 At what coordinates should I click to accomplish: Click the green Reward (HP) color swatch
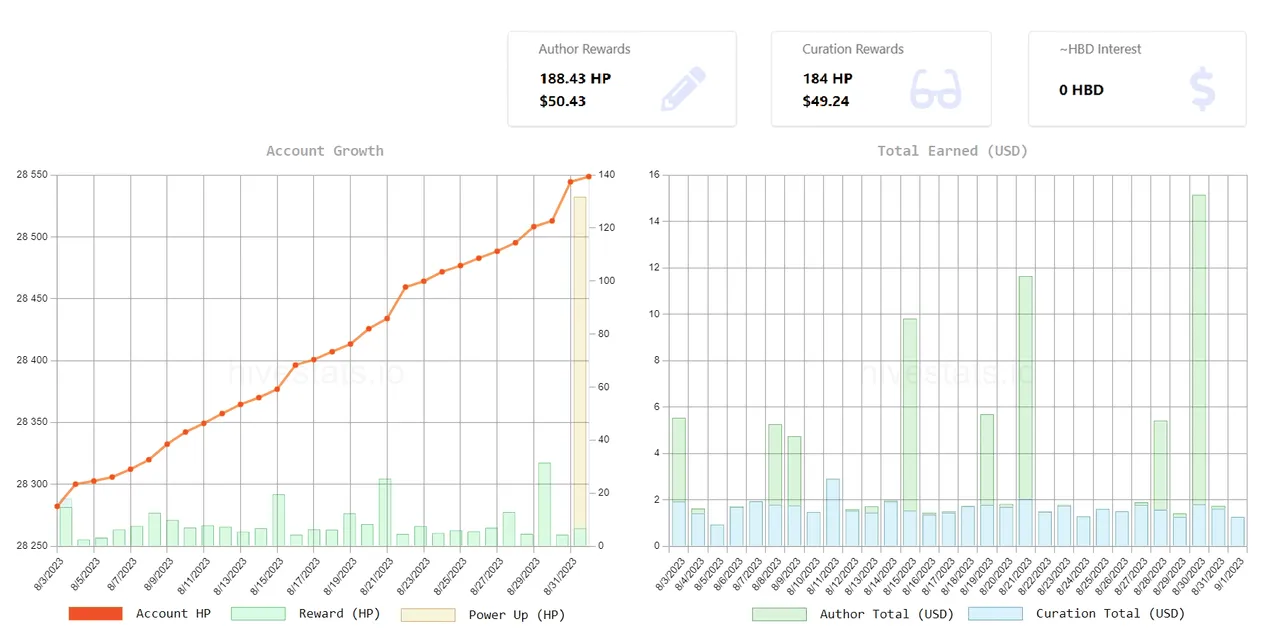coord(258,614)
